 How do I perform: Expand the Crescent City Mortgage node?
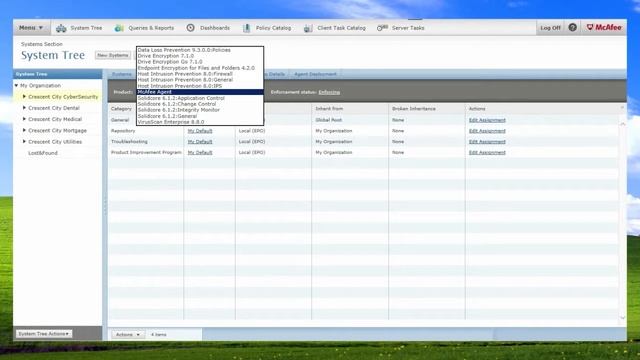(24, 130)
